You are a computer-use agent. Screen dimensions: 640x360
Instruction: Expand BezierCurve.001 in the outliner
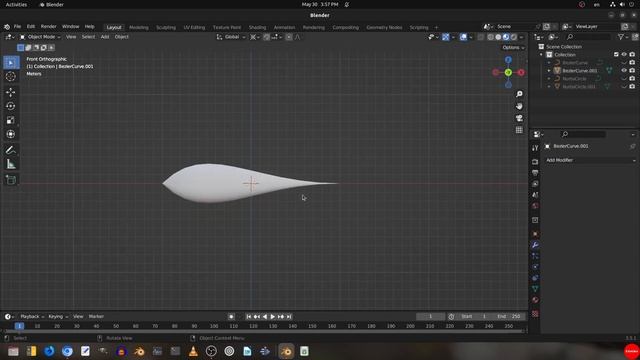tap(549, 71)
